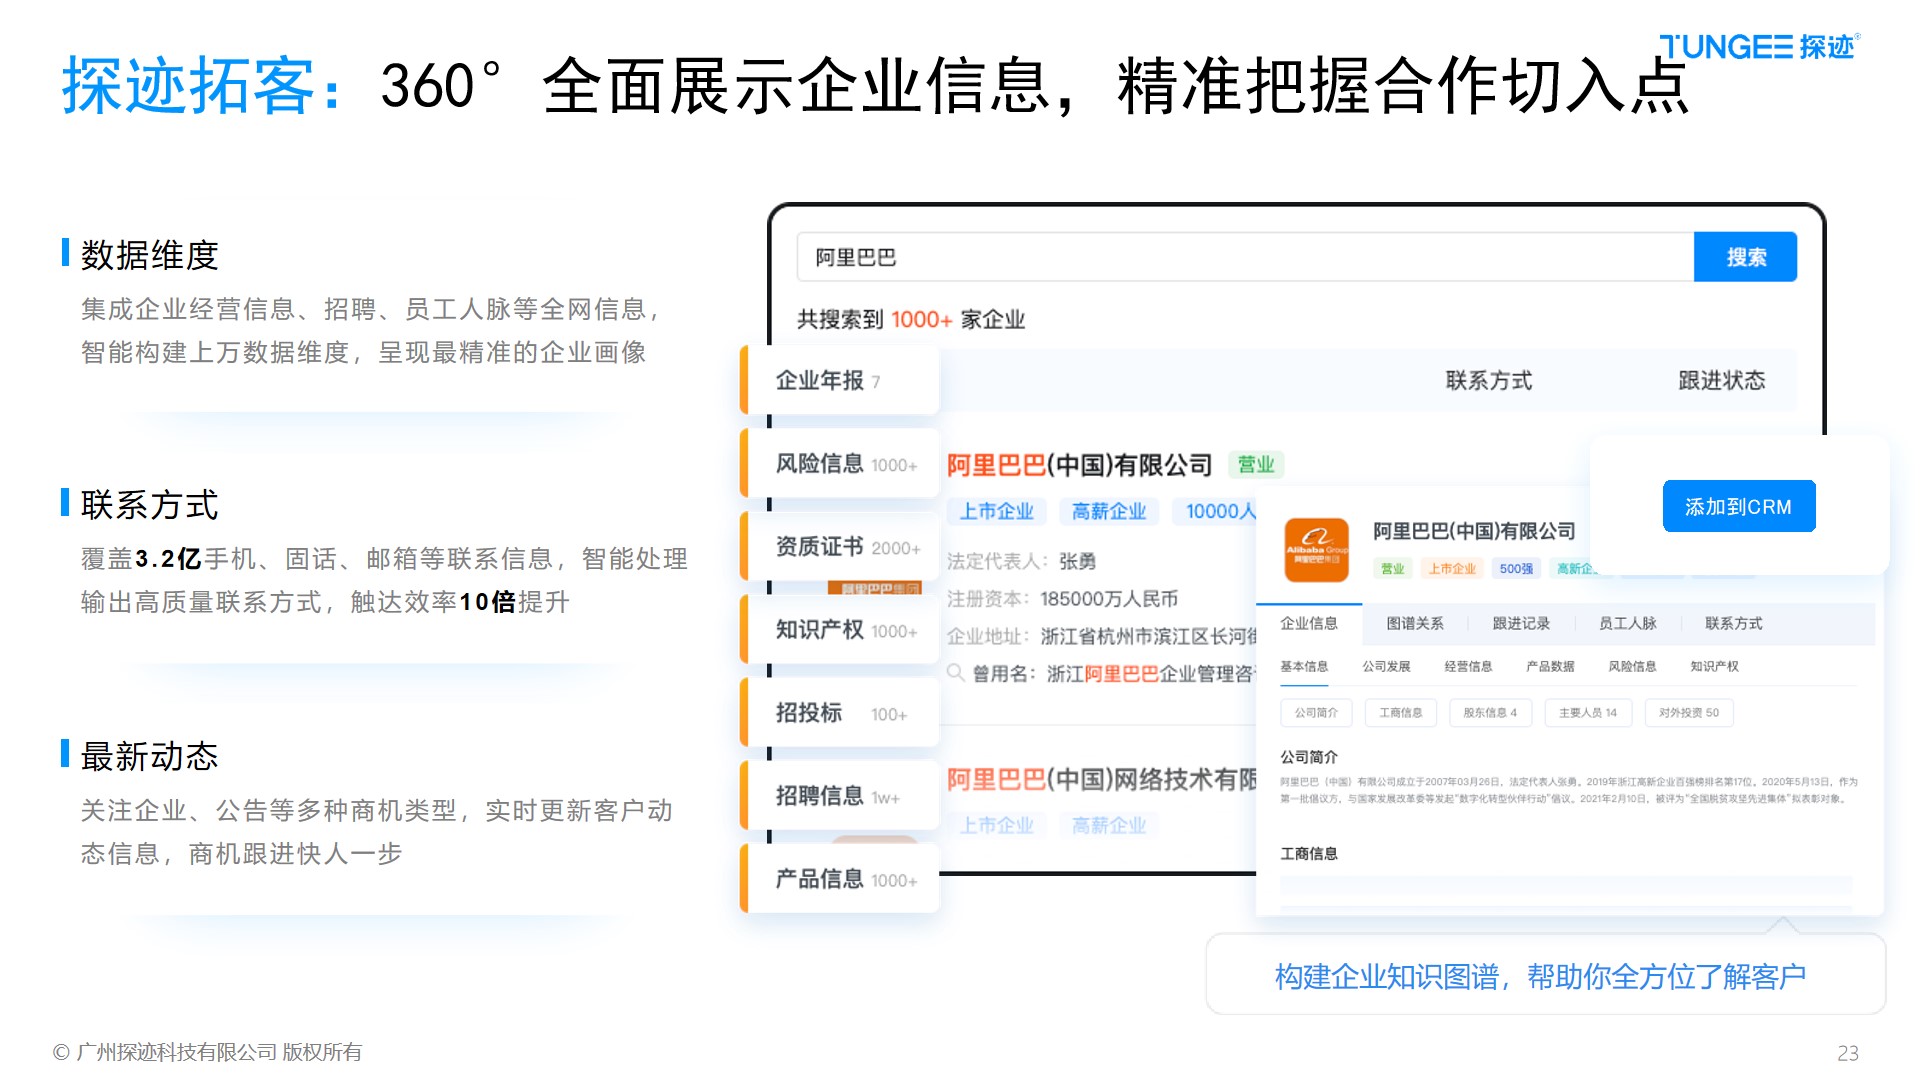Click the 上市企业 tag under first result
The width and height of the screenshot is (1920, 1080).
pyautogui.click(x=996, y=511)
